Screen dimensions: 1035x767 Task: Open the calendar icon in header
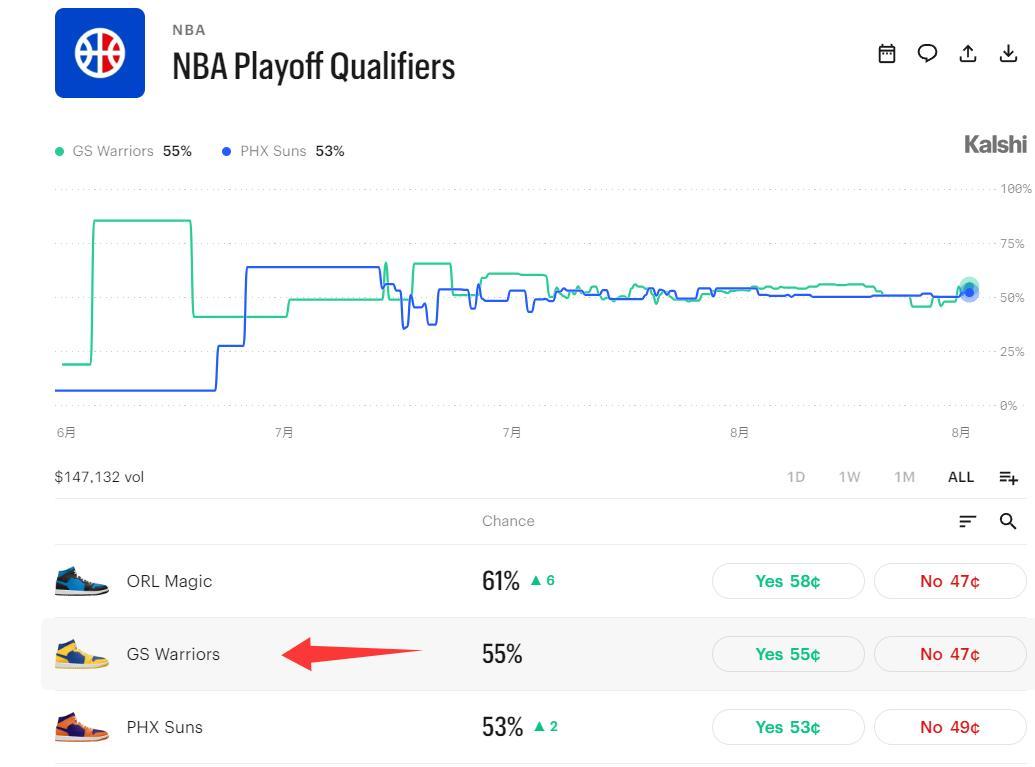point(886,53)
